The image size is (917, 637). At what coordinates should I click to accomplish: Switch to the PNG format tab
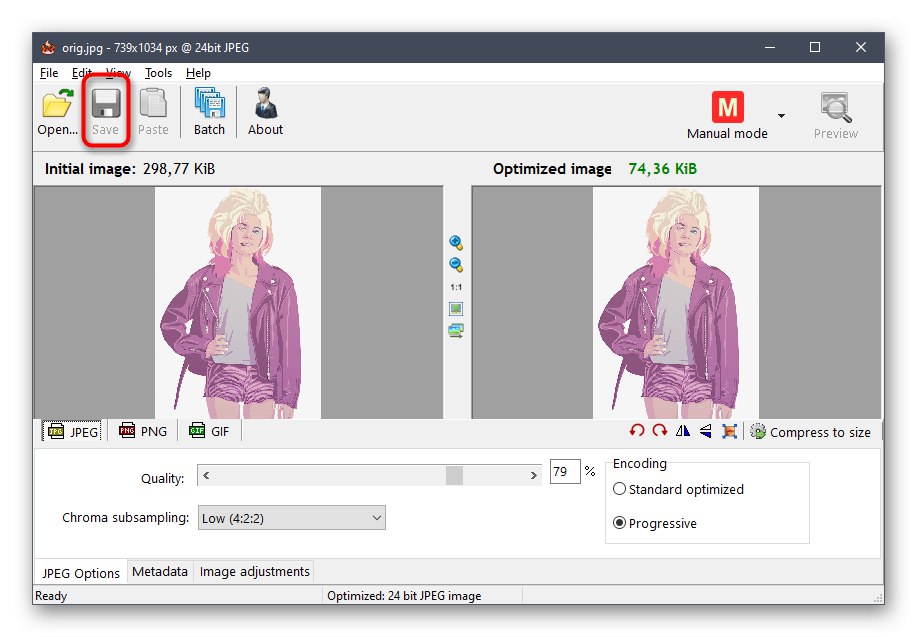tap(143, 432)
